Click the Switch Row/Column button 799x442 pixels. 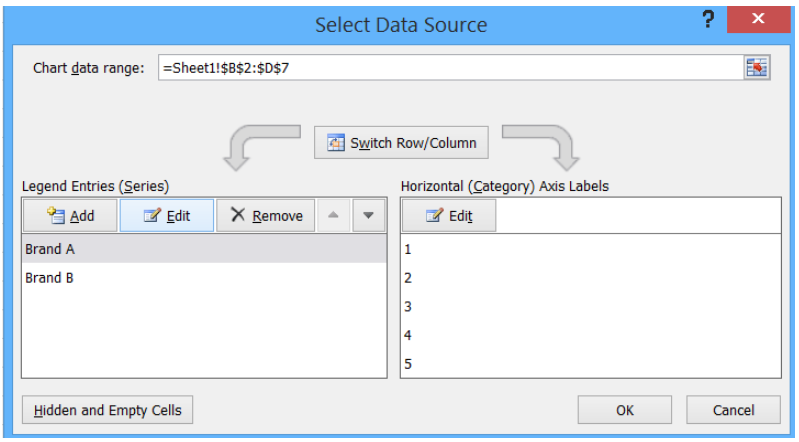click(x=401, y=143)
